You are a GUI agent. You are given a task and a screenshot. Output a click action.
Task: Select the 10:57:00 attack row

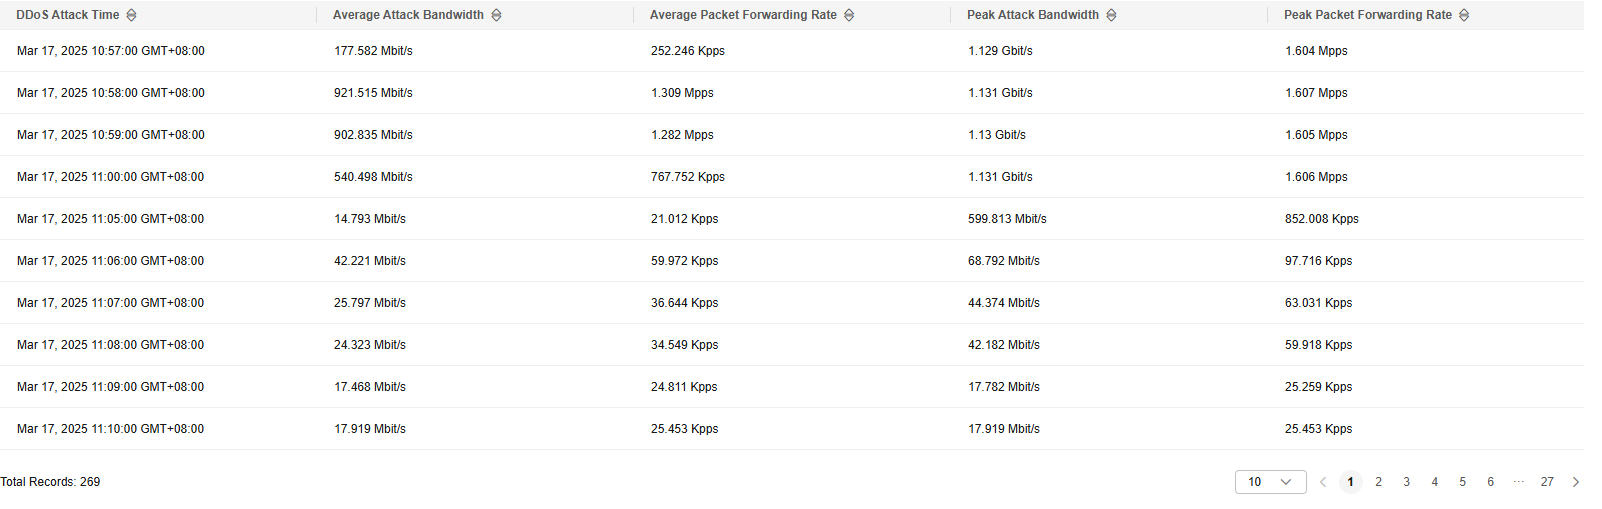(x=792, y=51)
